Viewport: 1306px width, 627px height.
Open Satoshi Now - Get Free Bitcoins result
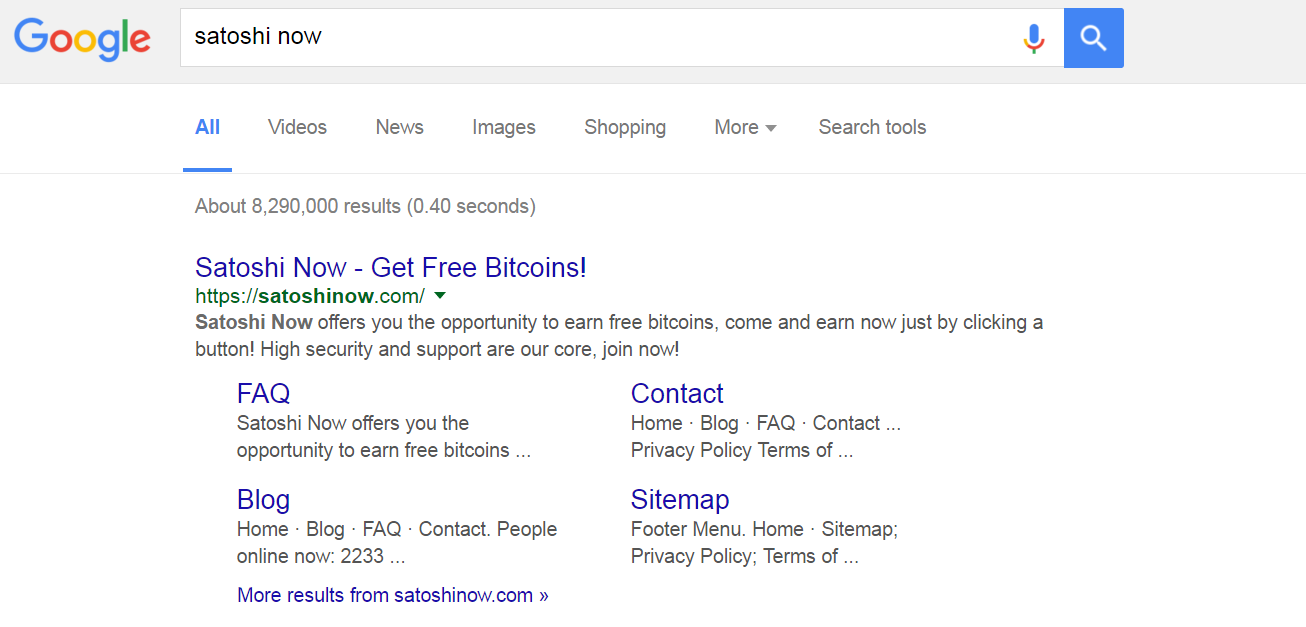(x=391, y=268)
